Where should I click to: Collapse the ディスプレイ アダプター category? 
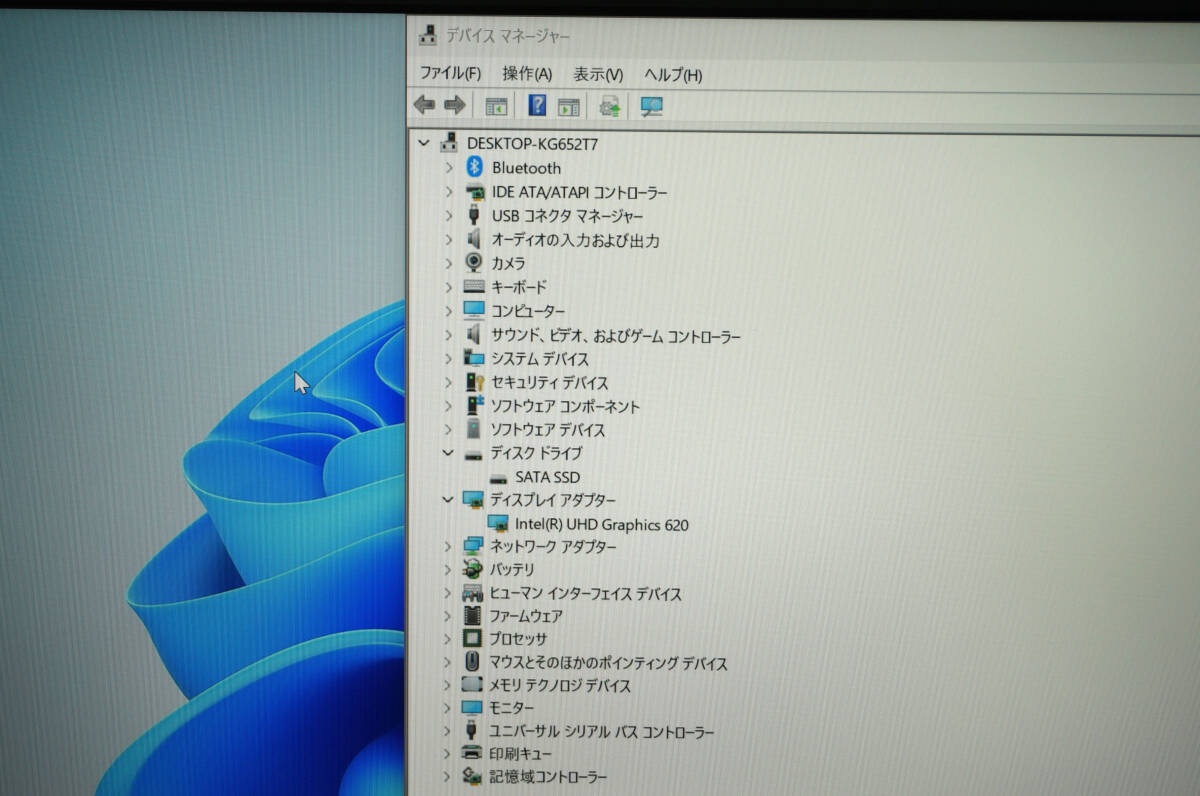448,499
